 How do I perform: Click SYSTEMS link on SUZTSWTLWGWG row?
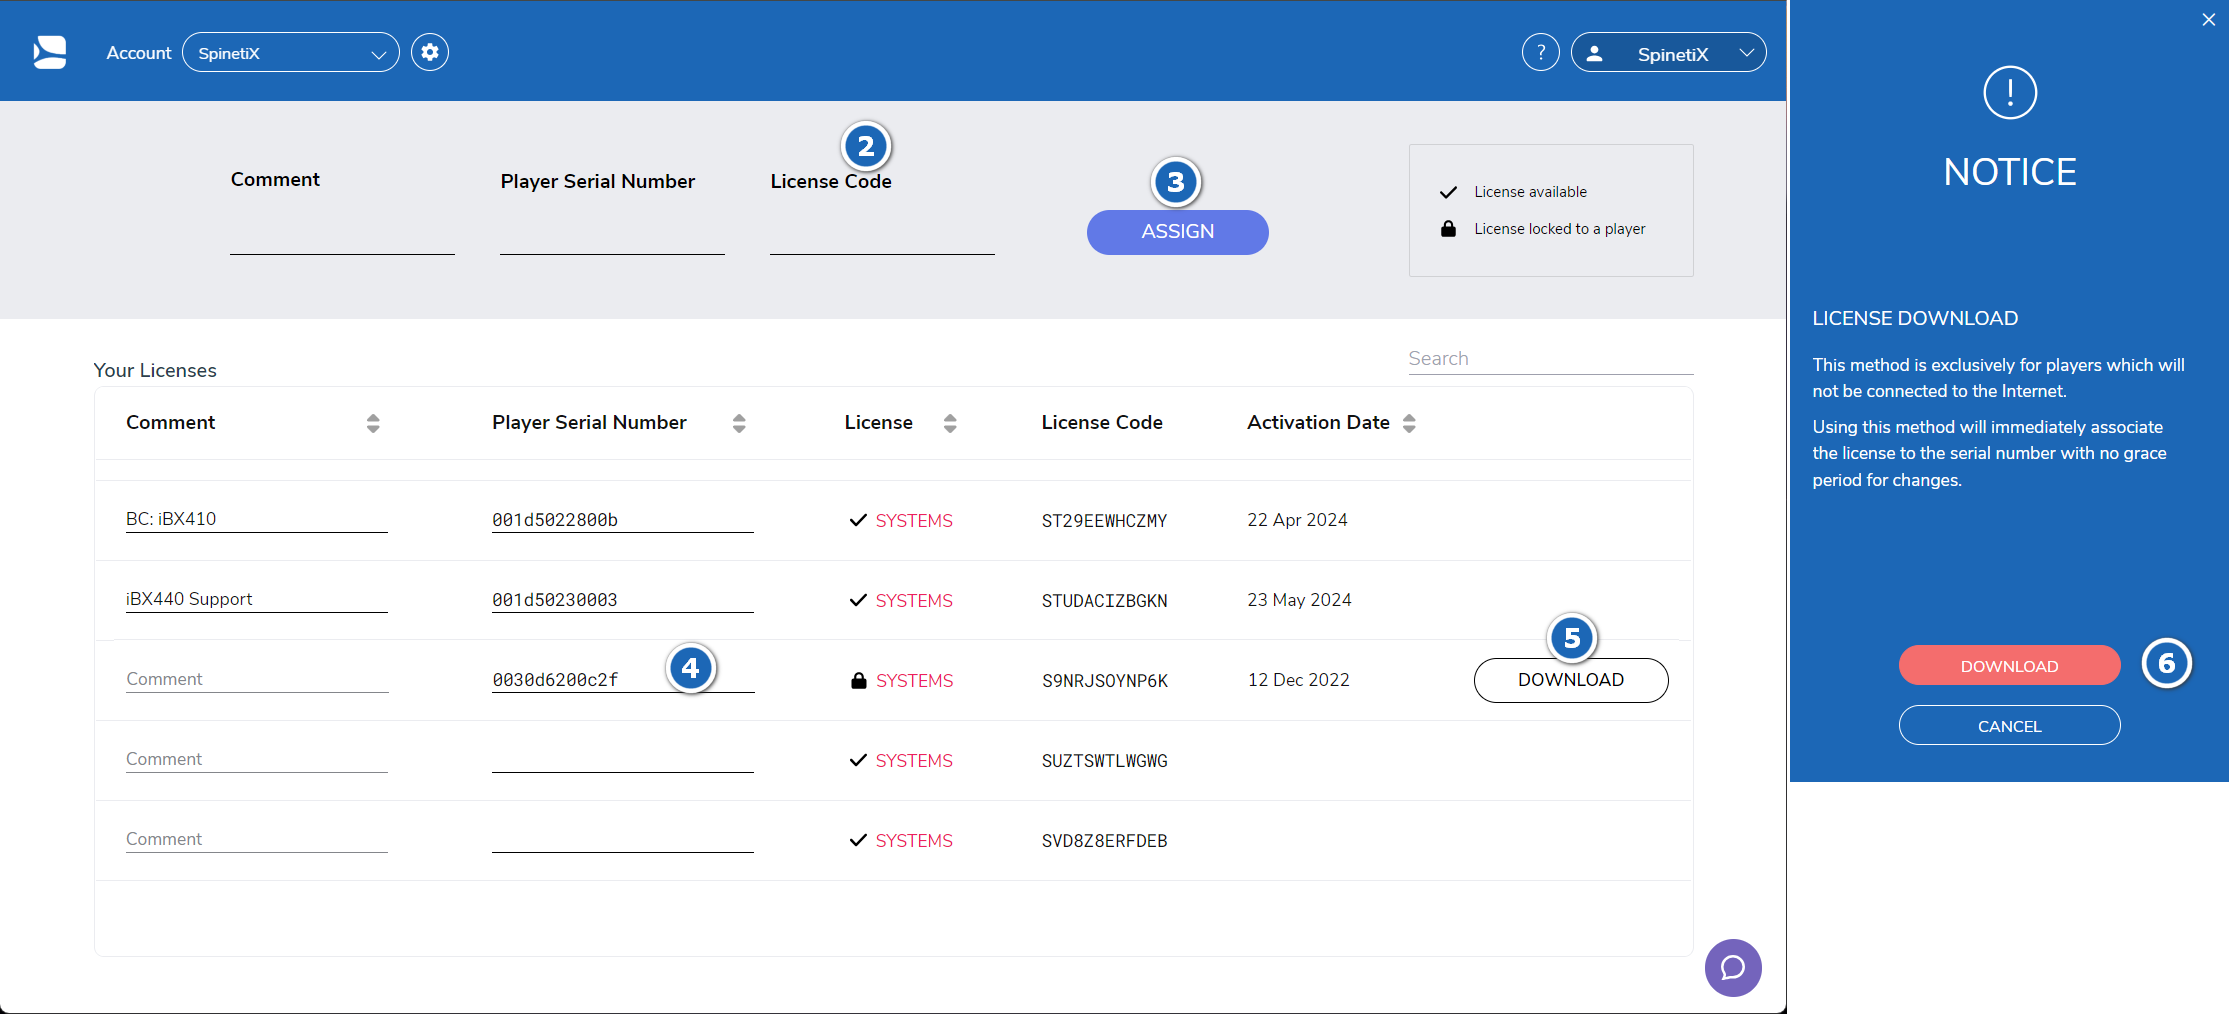(914, 761)
